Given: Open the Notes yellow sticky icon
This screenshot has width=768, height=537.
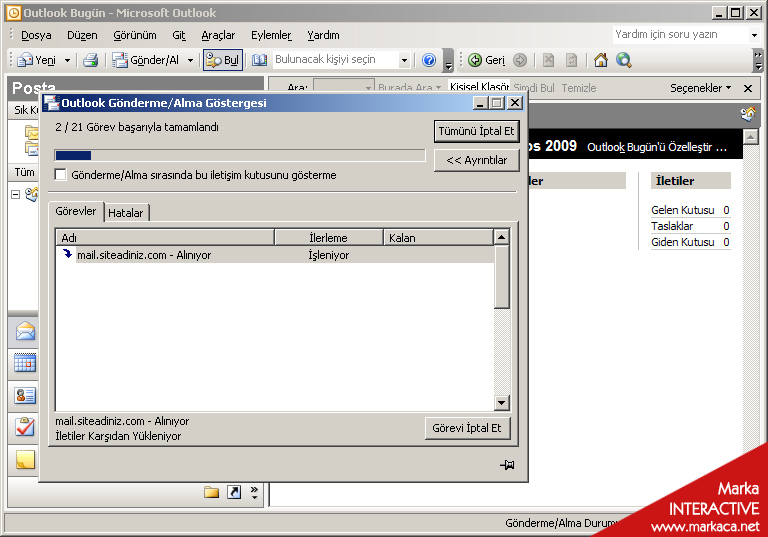Looking at the screenshot, I should point(25,459).
